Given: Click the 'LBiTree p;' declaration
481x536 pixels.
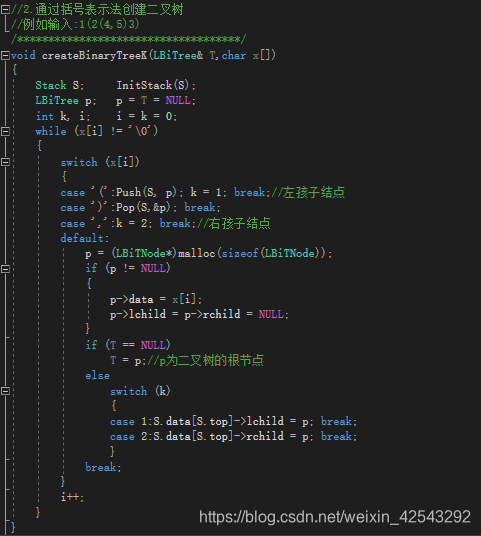Looking at the screenshot, I should pos(66,100).
